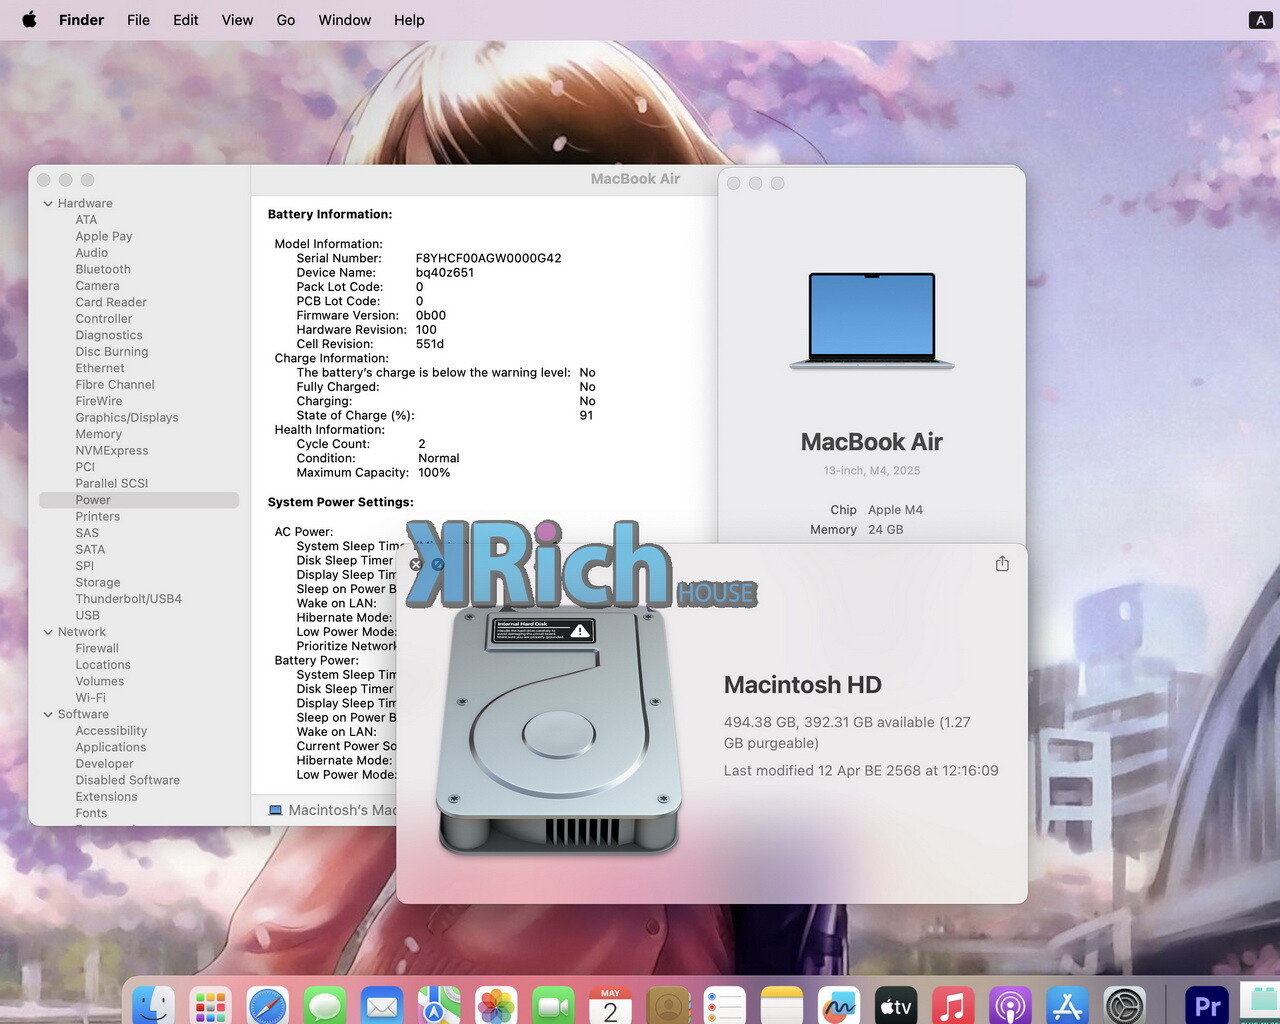
Task: Open the Messages app in Dock
Action: point(325,1005)
